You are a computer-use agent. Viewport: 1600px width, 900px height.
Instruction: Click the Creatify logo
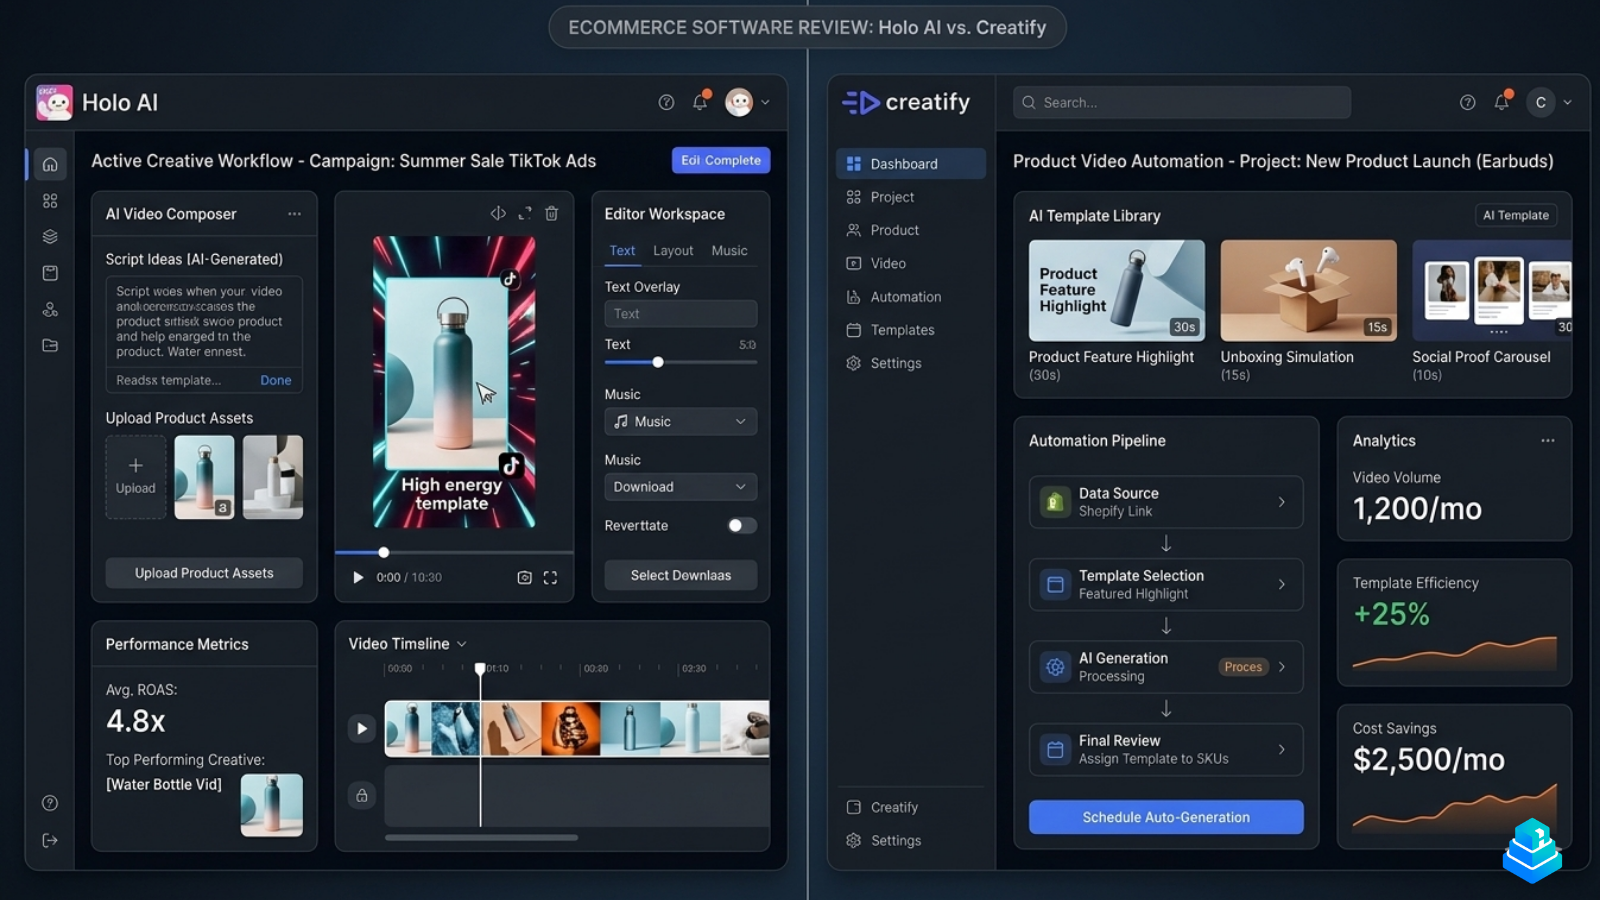tap(906, 102)
